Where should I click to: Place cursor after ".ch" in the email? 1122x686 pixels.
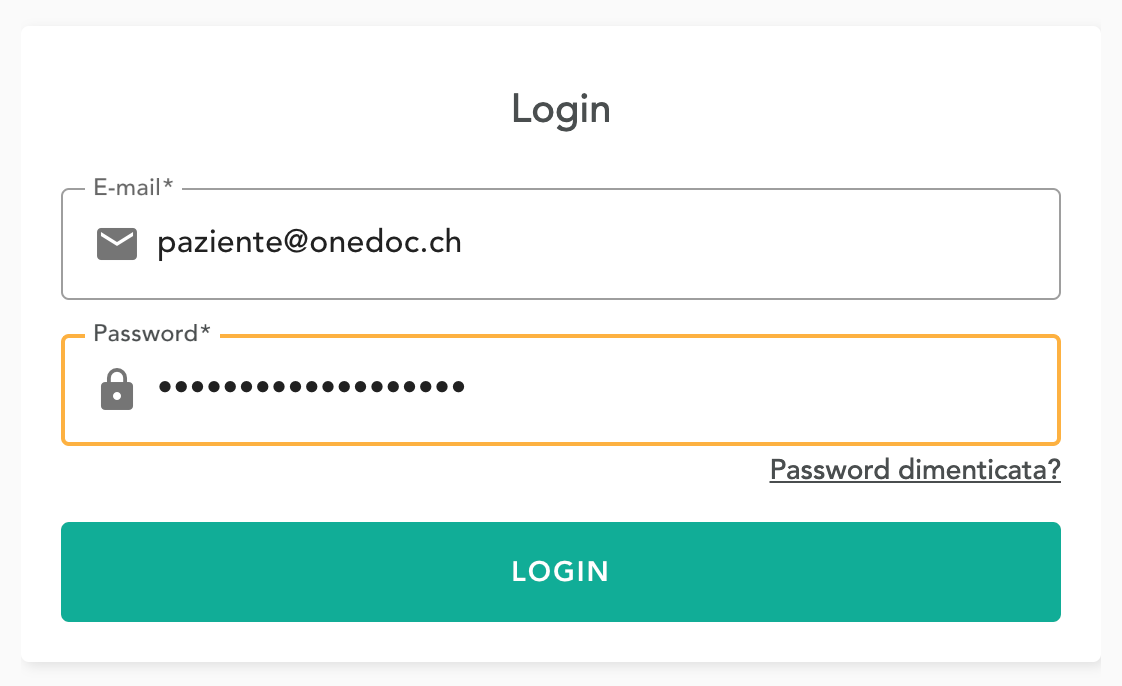coord(463,243)
